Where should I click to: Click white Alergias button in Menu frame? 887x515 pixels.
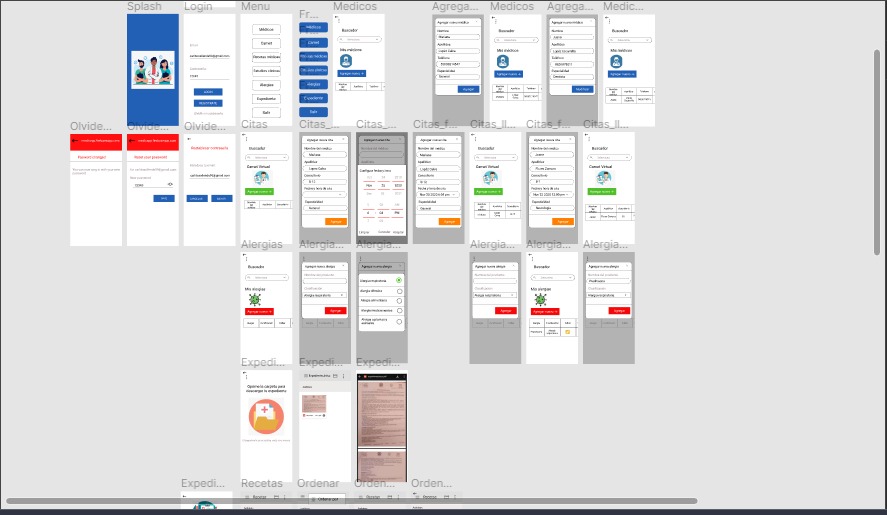pyautogui.click(x=266, y=85)
